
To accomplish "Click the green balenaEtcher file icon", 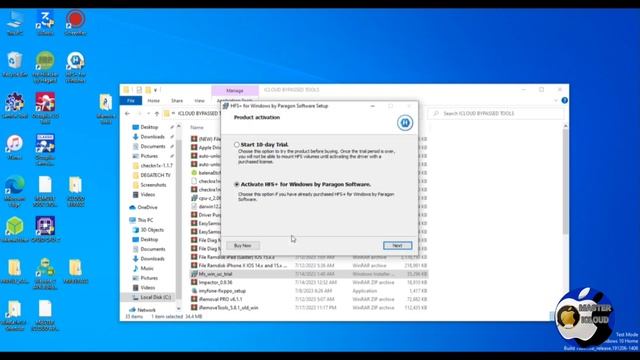I will point(194,173).
